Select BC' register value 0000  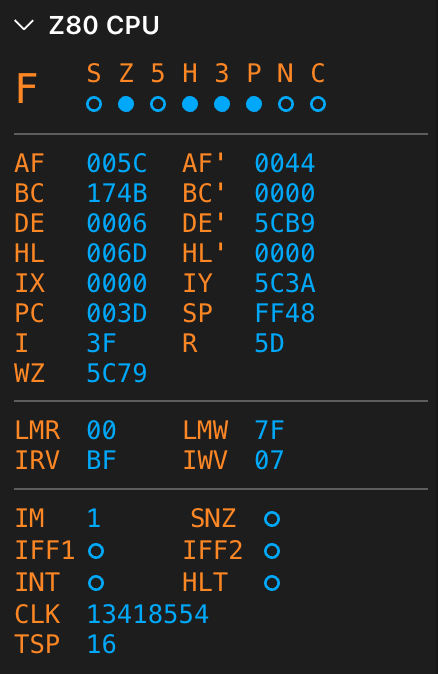[285, 193]
